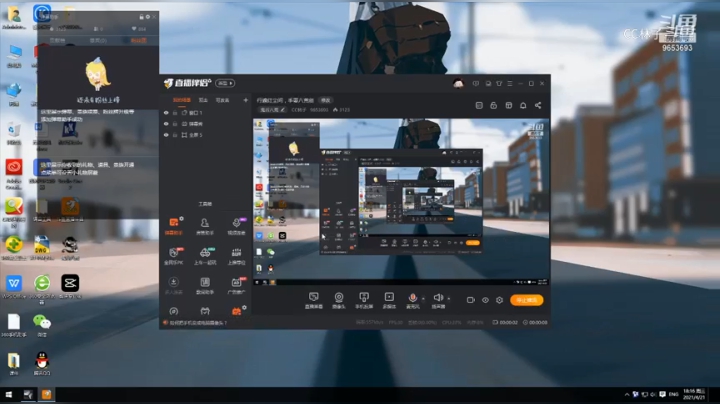Viewport: 720px width, 404px height.
Task: Open the ad promotion tool with red badge
Action: tap(236, 285)
